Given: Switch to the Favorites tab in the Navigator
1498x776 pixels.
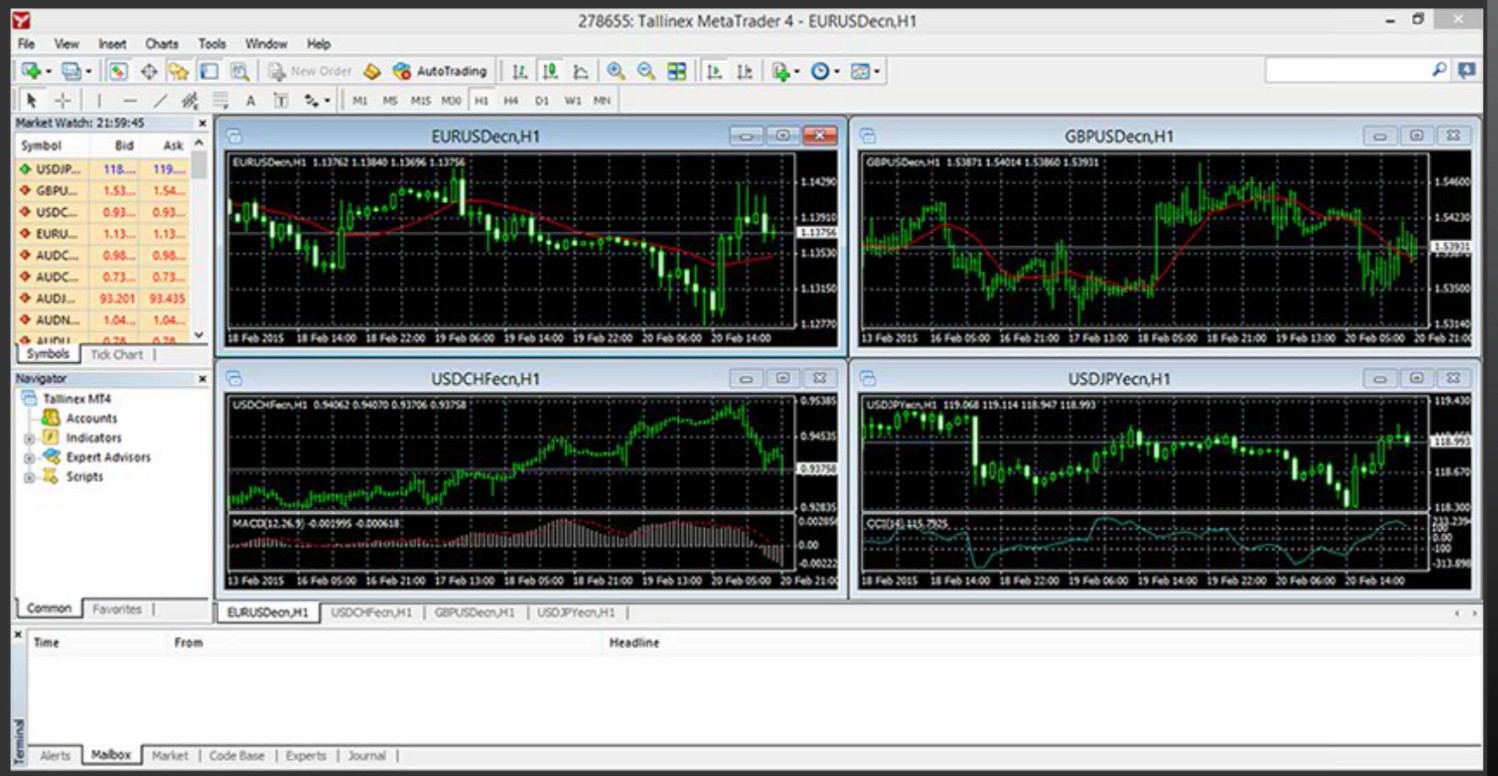Looking at the screenshot, I should [117, 609].
